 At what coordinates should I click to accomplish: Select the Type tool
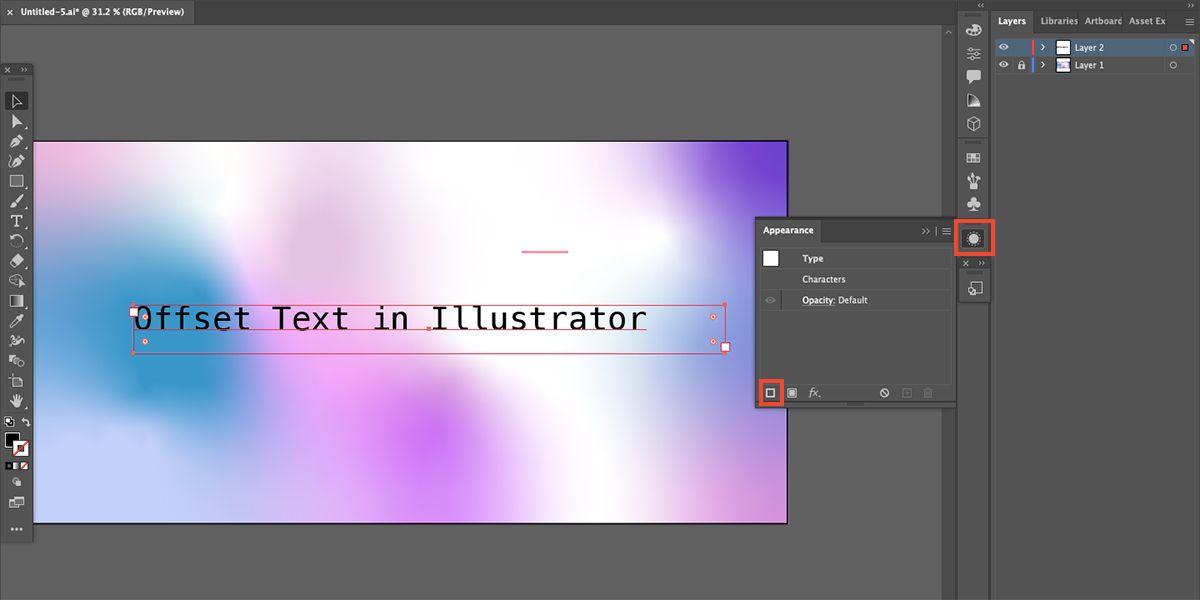[x=17, y=221]
